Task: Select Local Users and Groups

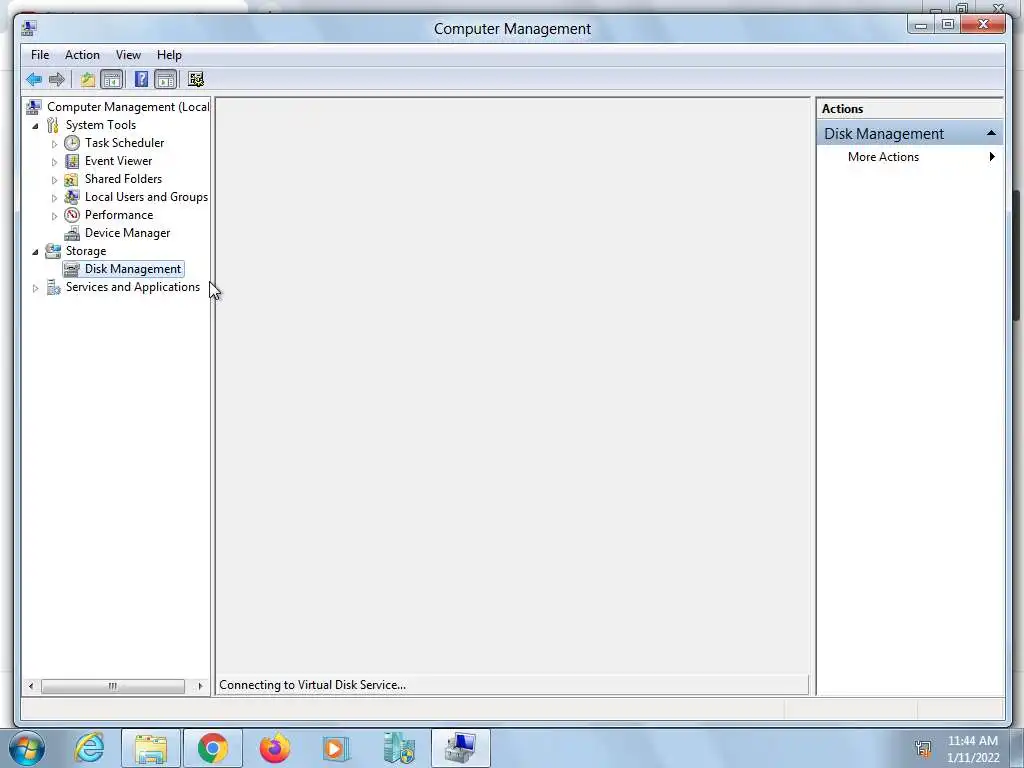Action: (x=146, y=197)
